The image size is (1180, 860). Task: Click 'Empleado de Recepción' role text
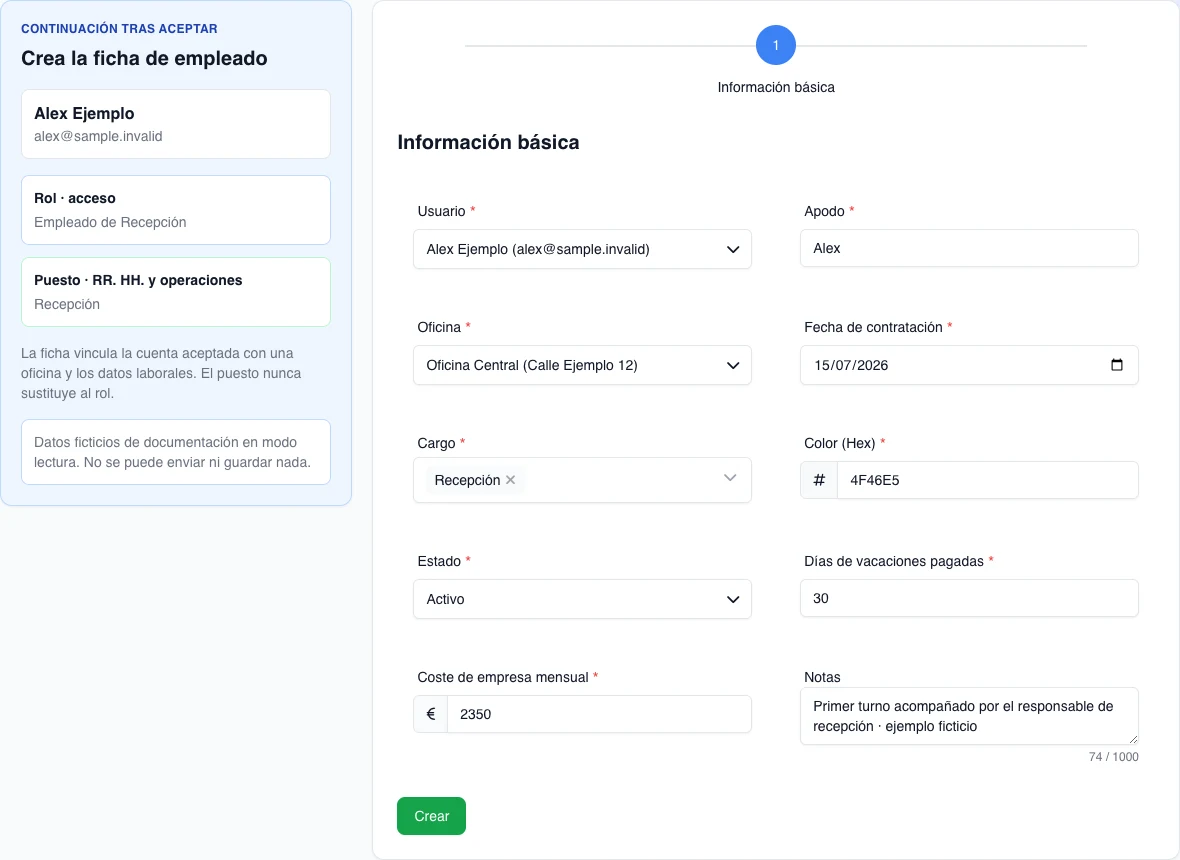point(110,222)
